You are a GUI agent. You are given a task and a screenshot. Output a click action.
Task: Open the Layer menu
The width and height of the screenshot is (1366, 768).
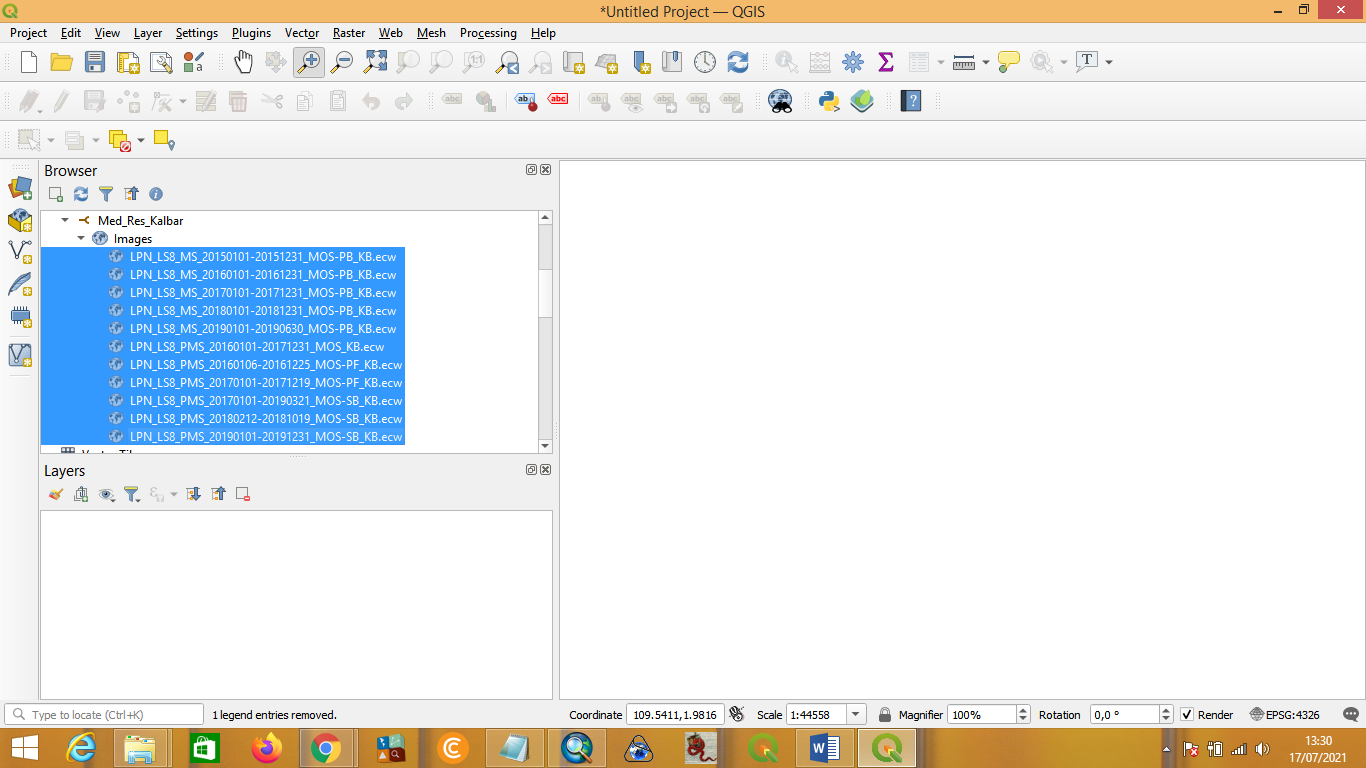148,33
